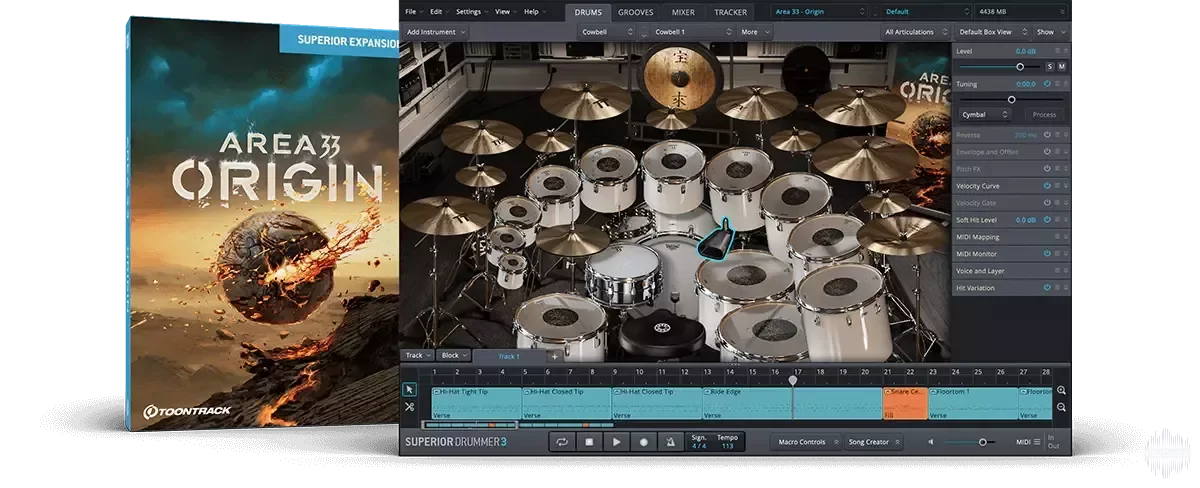Add a new track with plus button
The width and height of the screenshot is (1200, 488).
(554, 356)
